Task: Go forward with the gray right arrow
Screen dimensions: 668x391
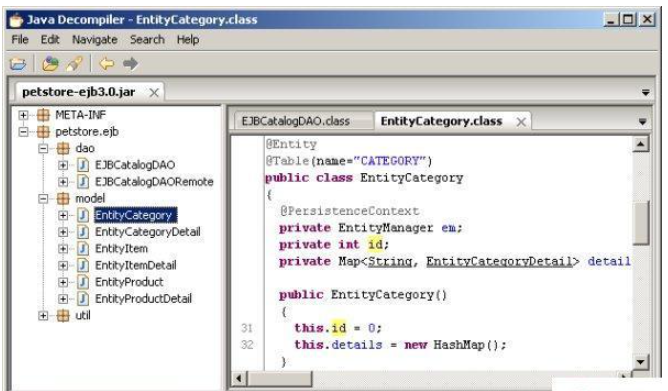Action: pyautogui.click(x=130, y=64)
